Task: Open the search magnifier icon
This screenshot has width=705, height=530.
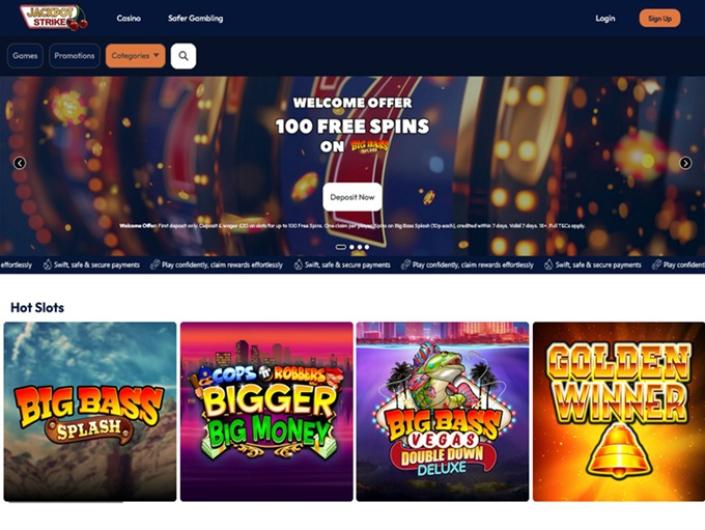Action: tap(183, 56)
